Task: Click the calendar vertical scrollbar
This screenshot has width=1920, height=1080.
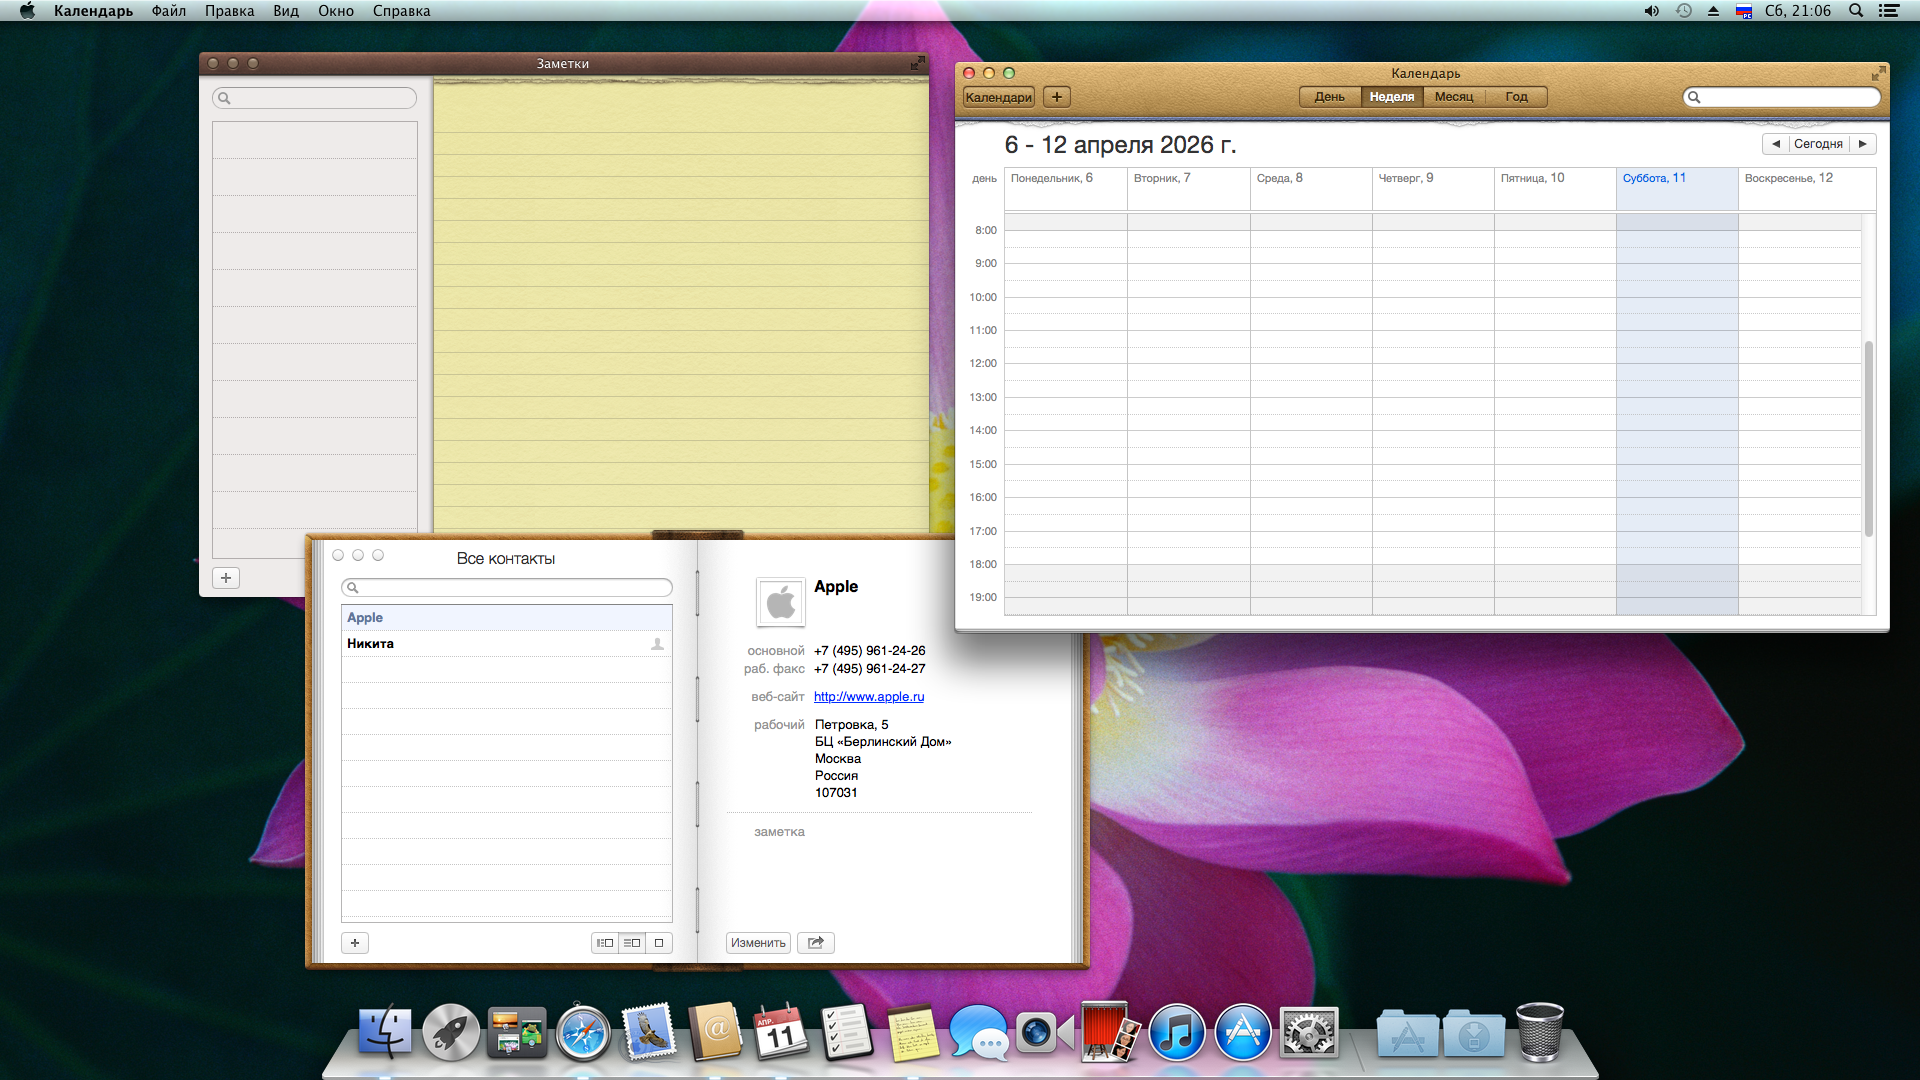Action: tap(1868, 438)
